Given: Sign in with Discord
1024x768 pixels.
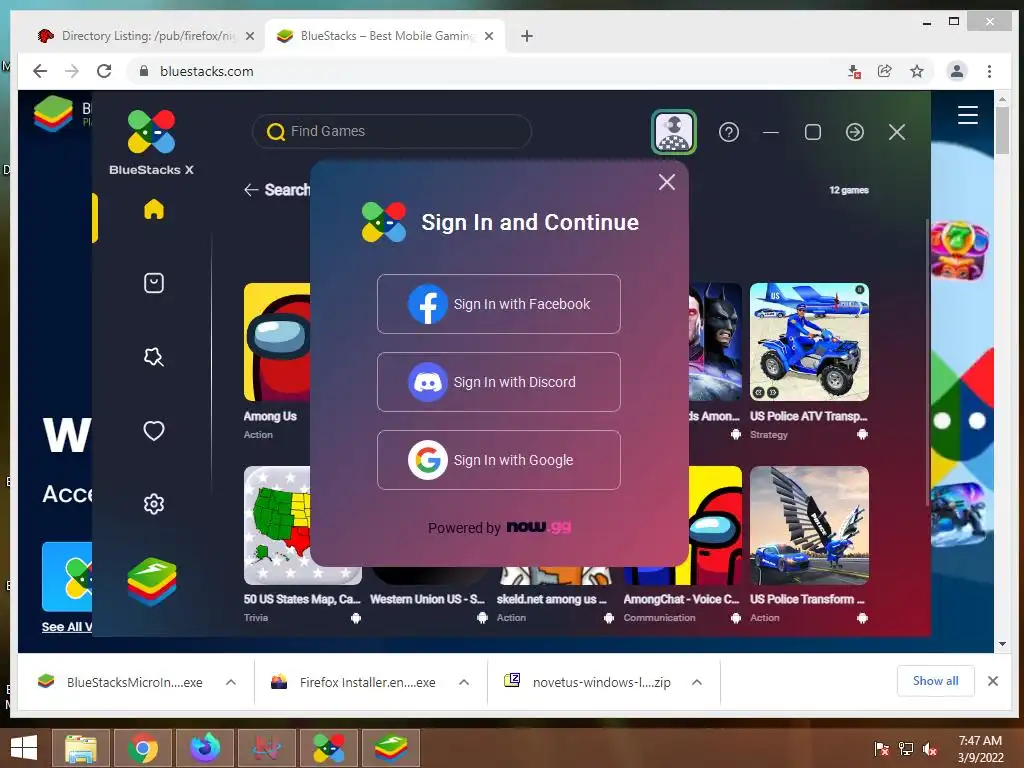Looking at the screenshot, I should click(498, 382).
